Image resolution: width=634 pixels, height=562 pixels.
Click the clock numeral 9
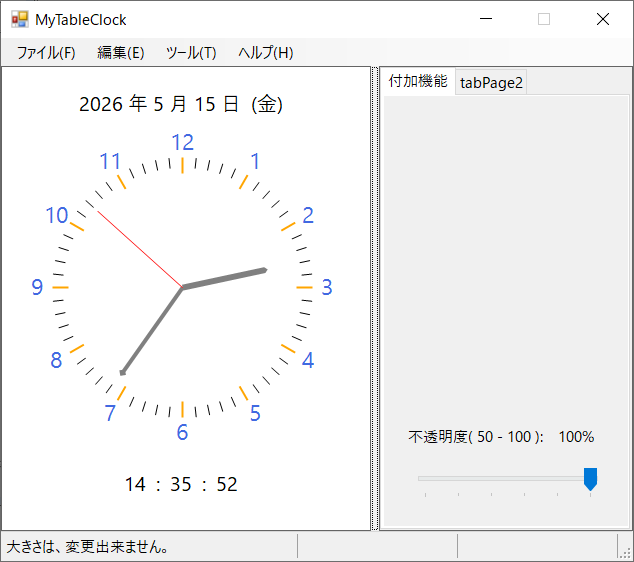coord(37,287)
